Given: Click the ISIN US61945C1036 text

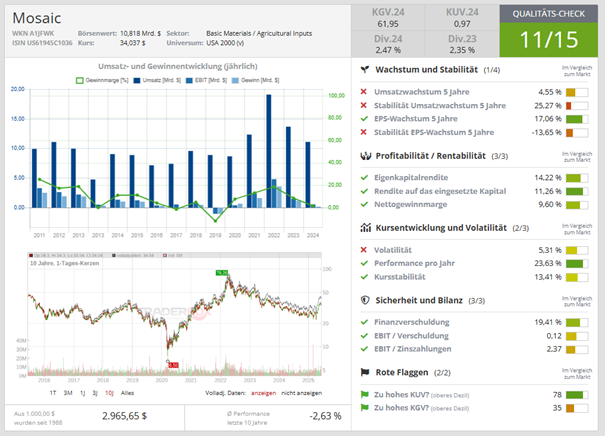Looking at the screenshot, I should tap(42, 43).
